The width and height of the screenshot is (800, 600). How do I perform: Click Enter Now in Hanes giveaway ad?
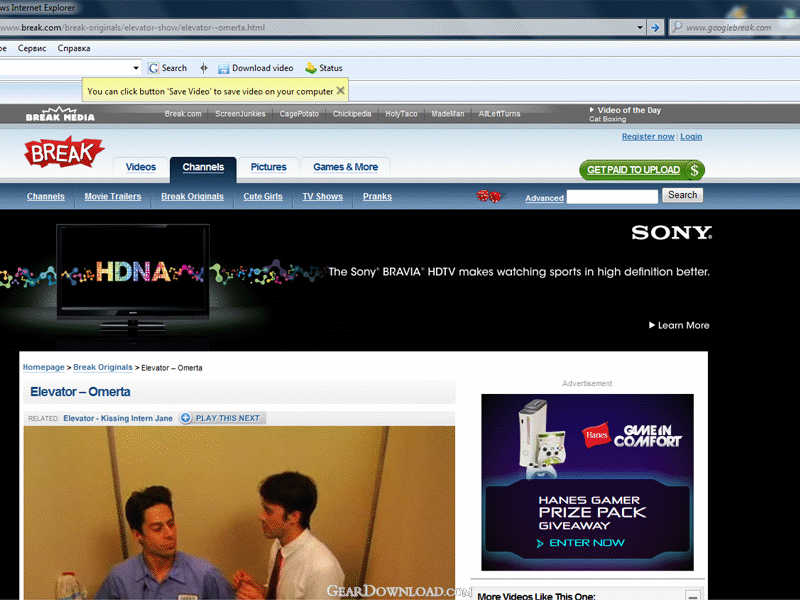tap(581, 543)
